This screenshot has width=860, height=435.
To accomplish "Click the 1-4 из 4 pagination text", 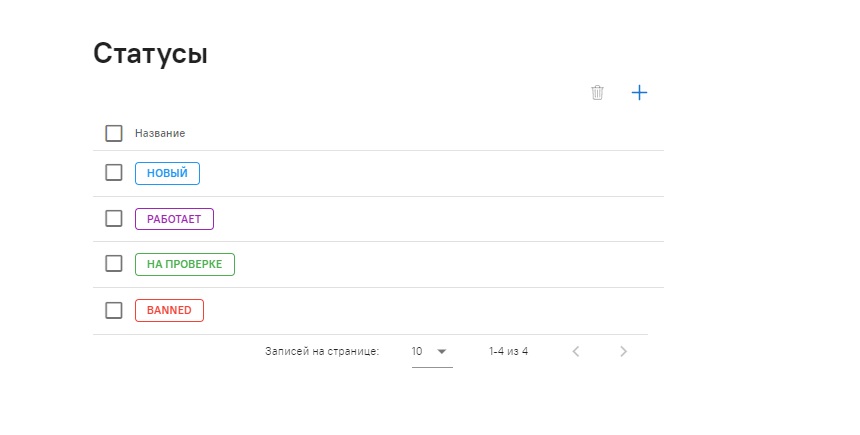I will pyautogui.click(x=508, y=351).
